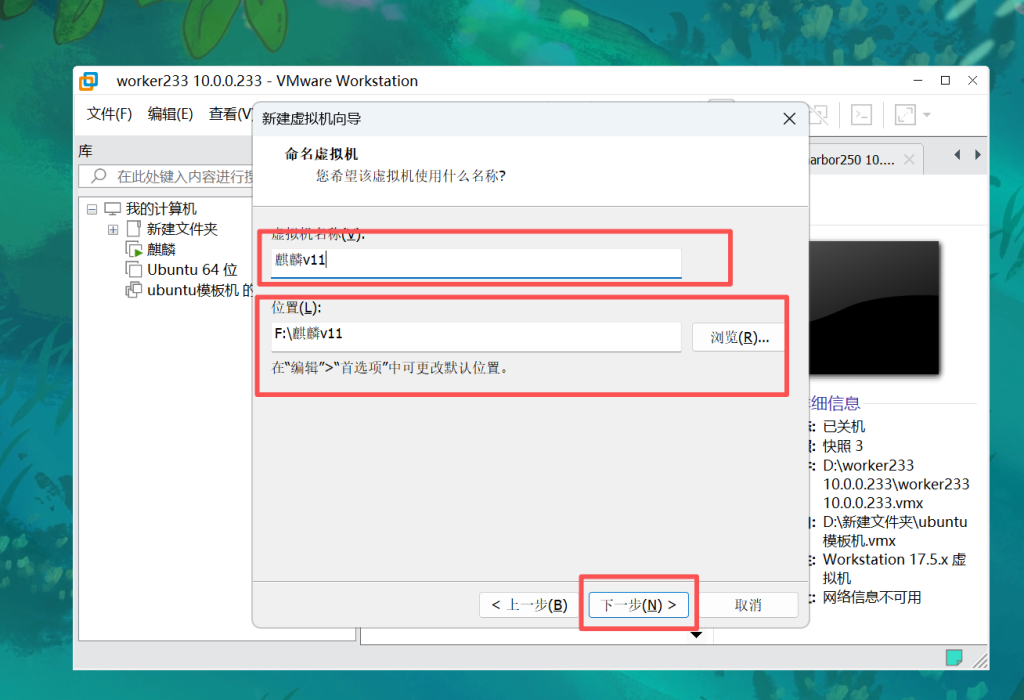Open the 编辑(E) menu
The image size is (1024, 700).
tap(170, 114)
